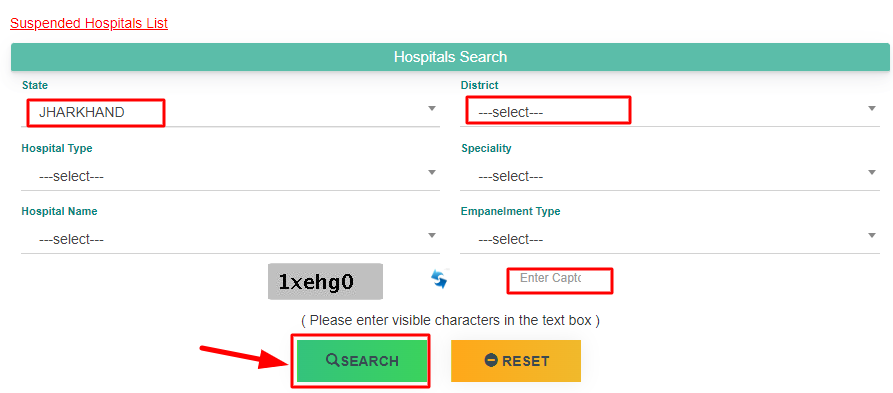Click the orange RESET button

[516, 361]
